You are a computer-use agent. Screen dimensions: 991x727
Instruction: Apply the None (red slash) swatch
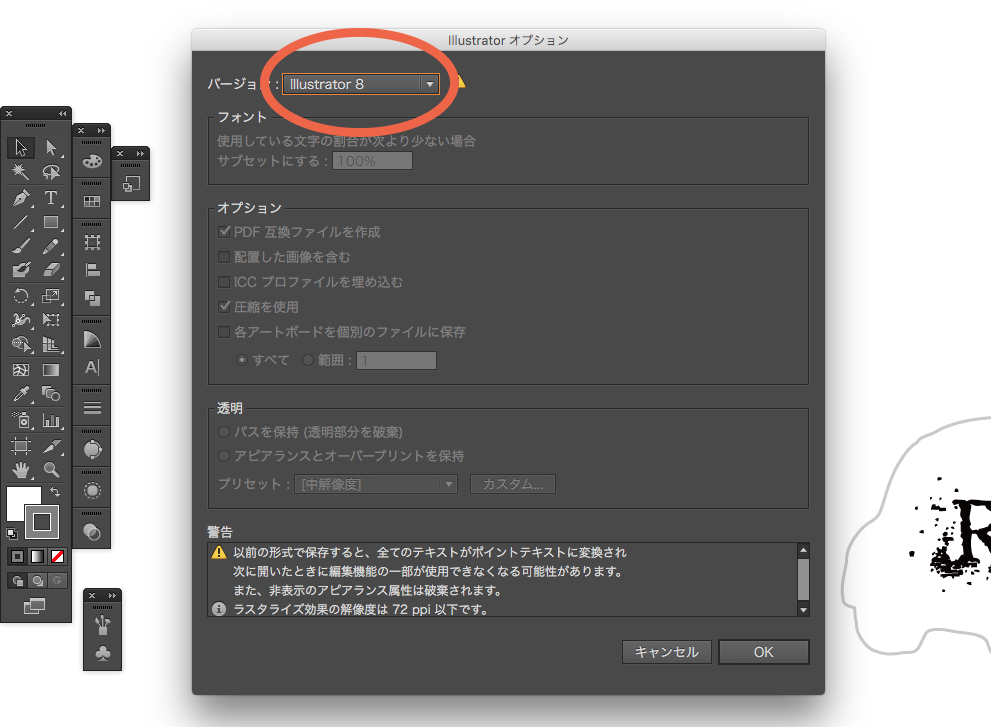(58, 557)
